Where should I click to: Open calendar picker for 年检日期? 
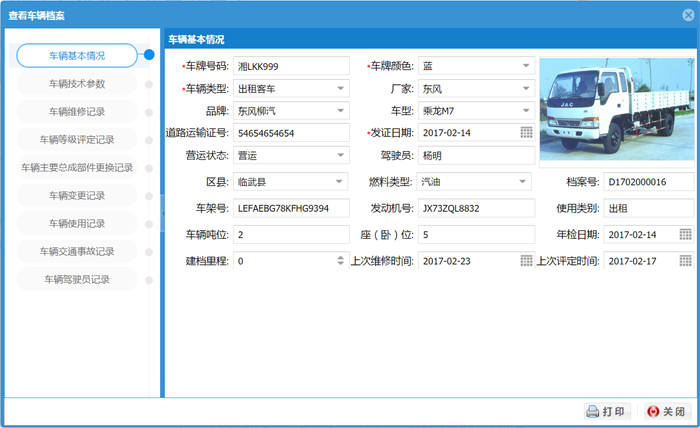click(685, 234)
